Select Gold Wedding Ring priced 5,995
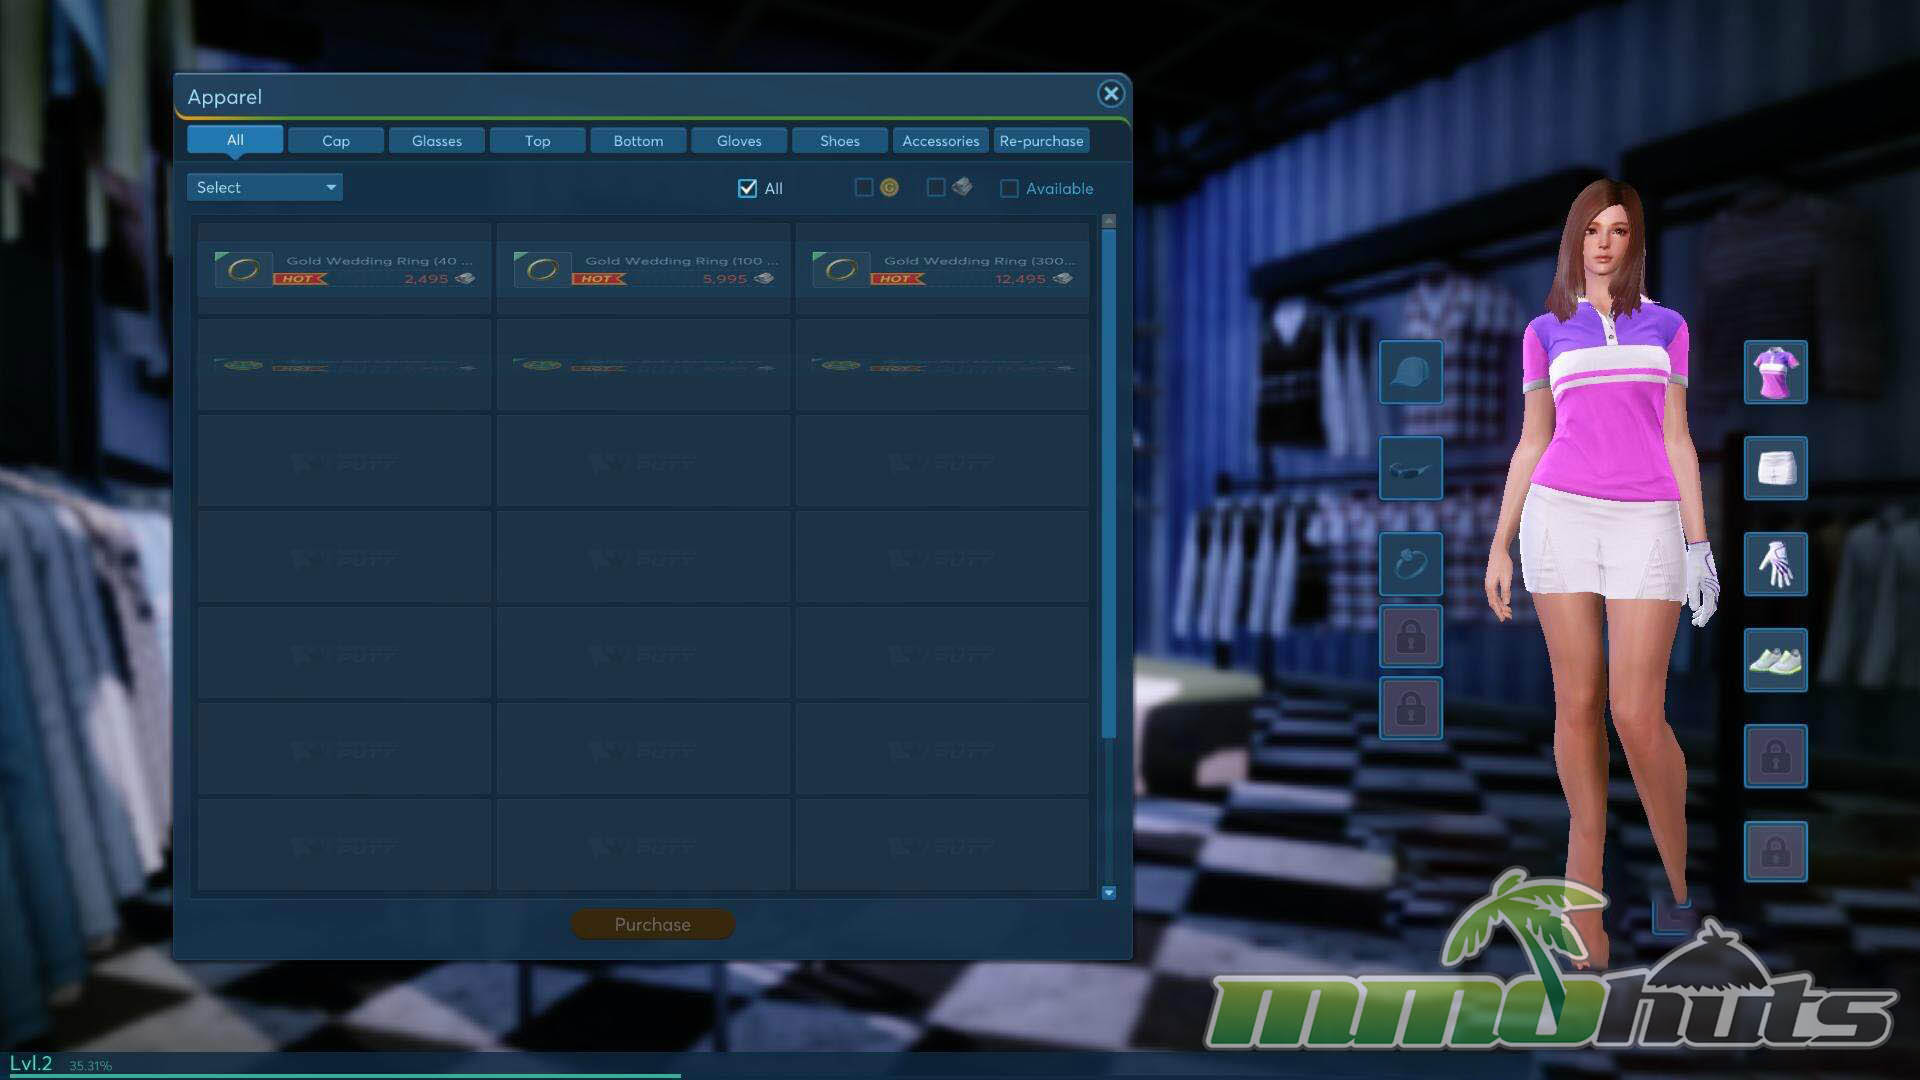The height and width of the screenshot is (1080, 1920). coord(643,269)
